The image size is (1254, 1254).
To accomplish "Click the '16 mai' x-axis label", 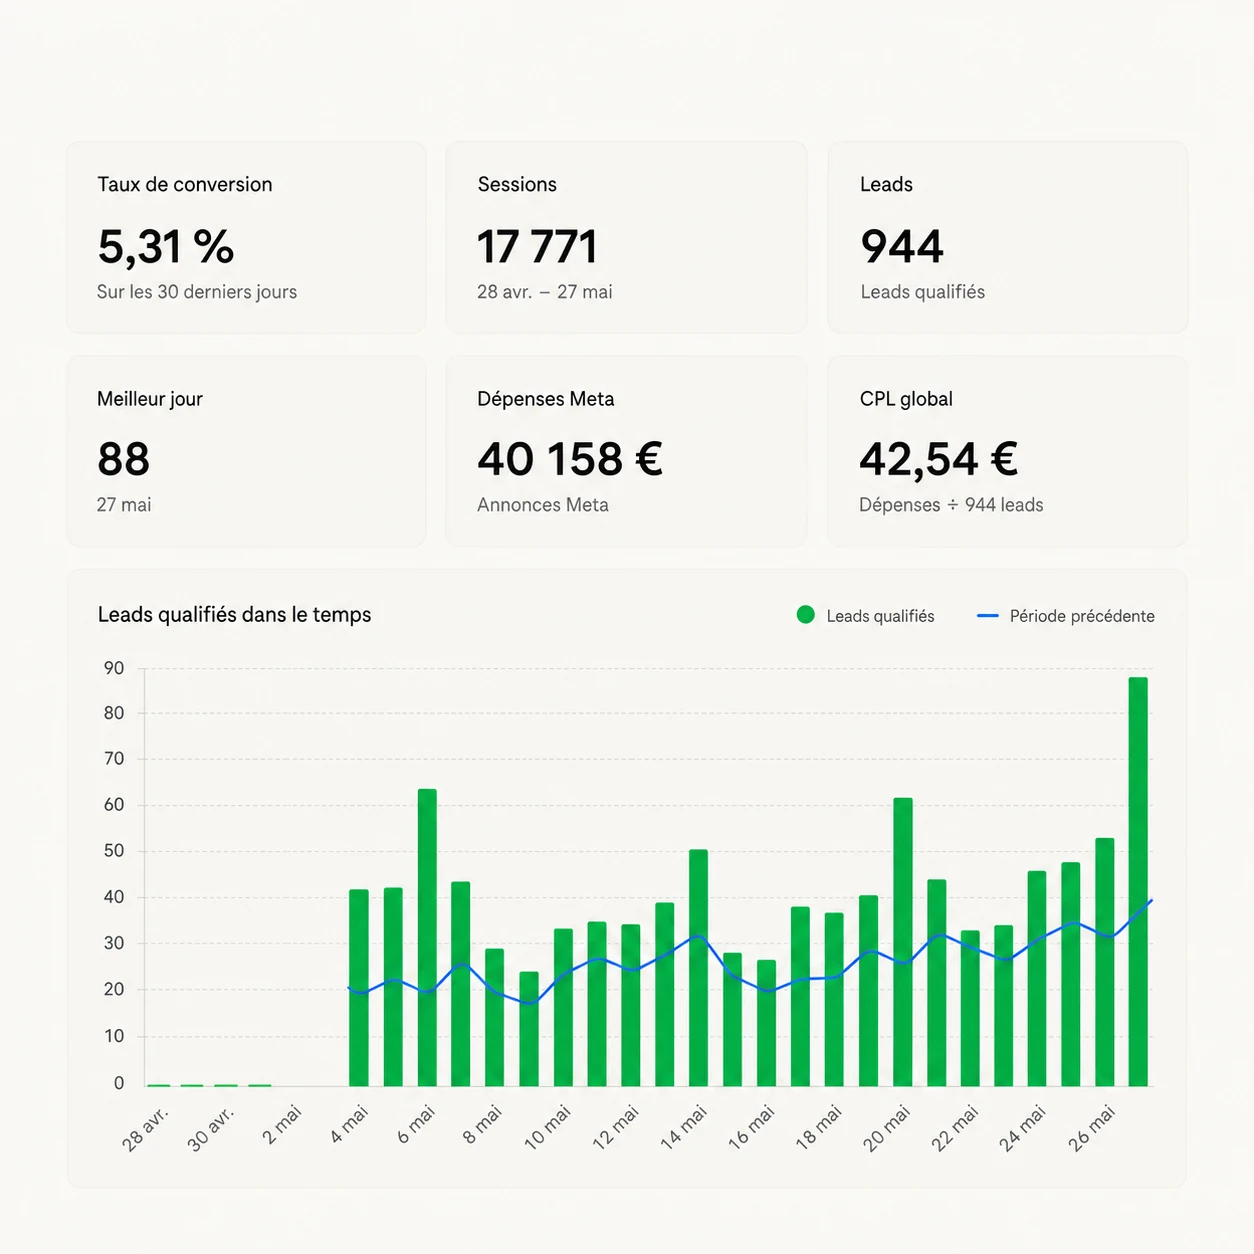I will pyautogui.click(x=752, y=1126).
